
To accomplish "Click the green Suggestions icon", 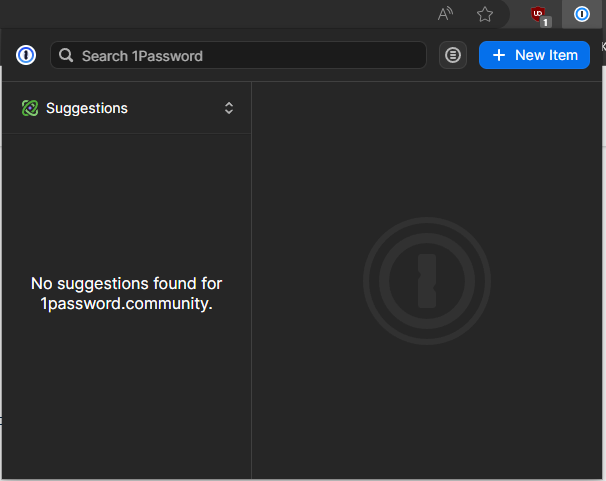I will 30,108.
